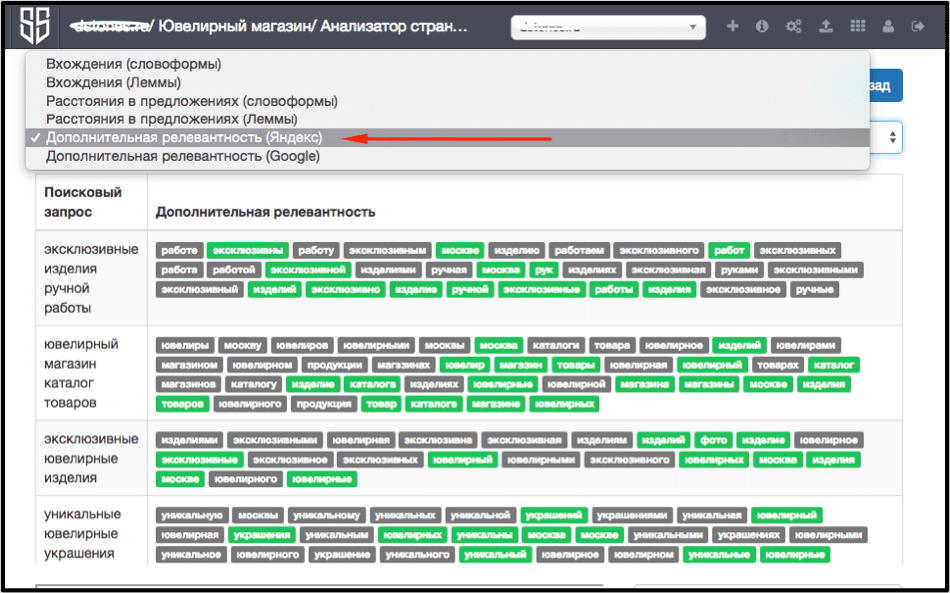The height and width of the screenshot is (593, 950).
Task: Click the upload icon in header
Action: point(826,27)
